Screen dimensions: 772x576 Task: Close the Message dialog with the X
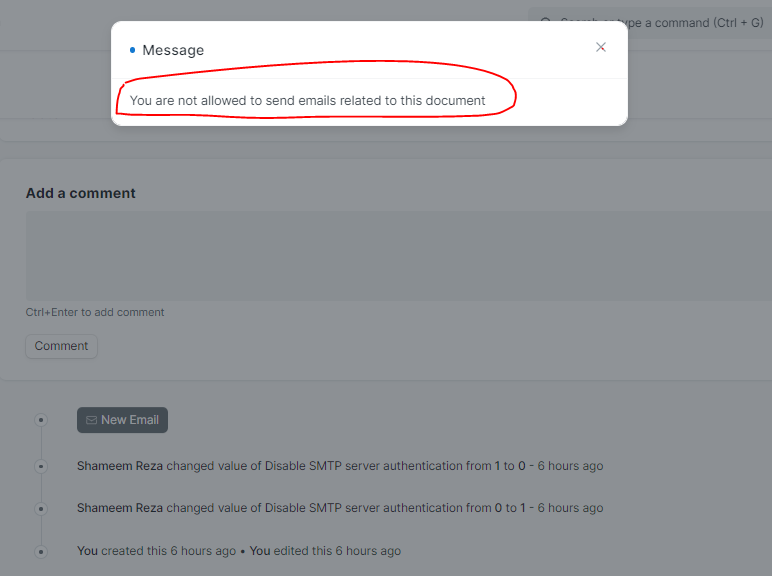[x=600, y=47]
